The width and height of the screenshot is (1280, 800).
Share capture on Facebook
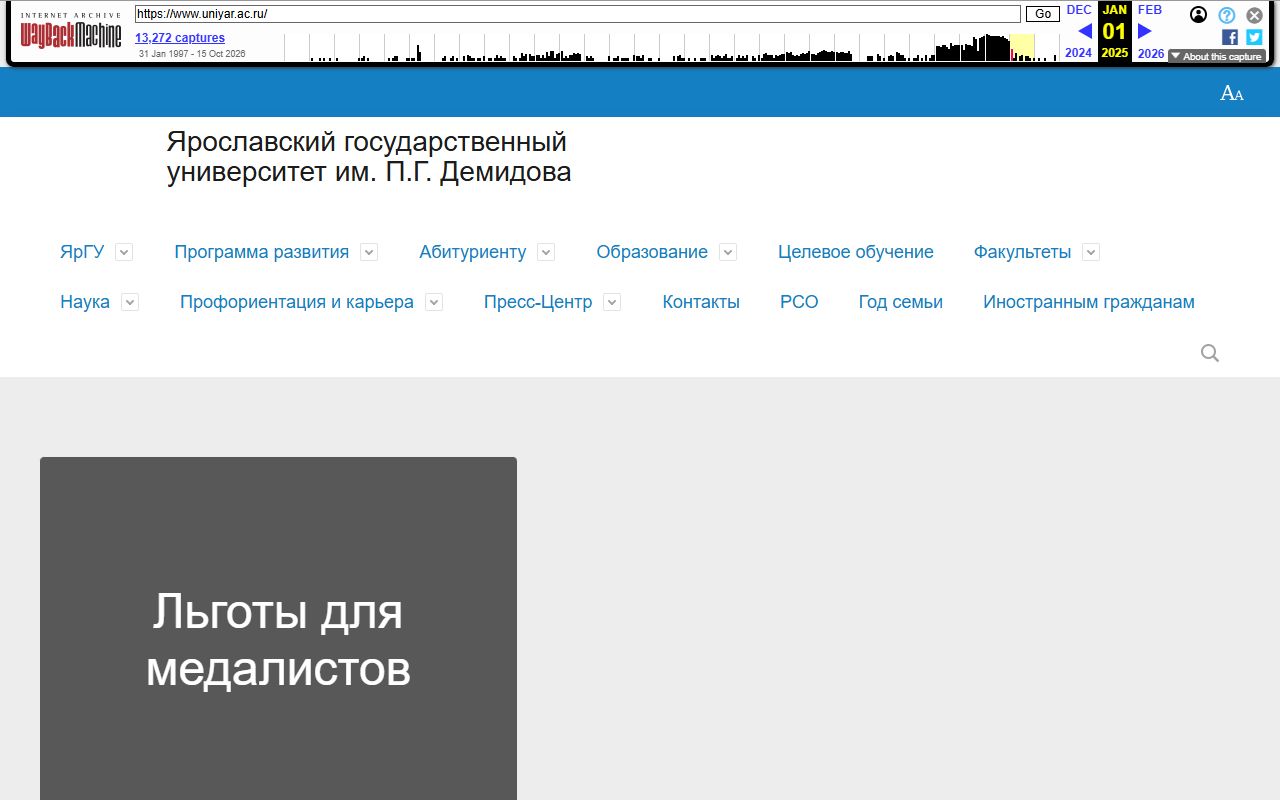[1230, 37]
